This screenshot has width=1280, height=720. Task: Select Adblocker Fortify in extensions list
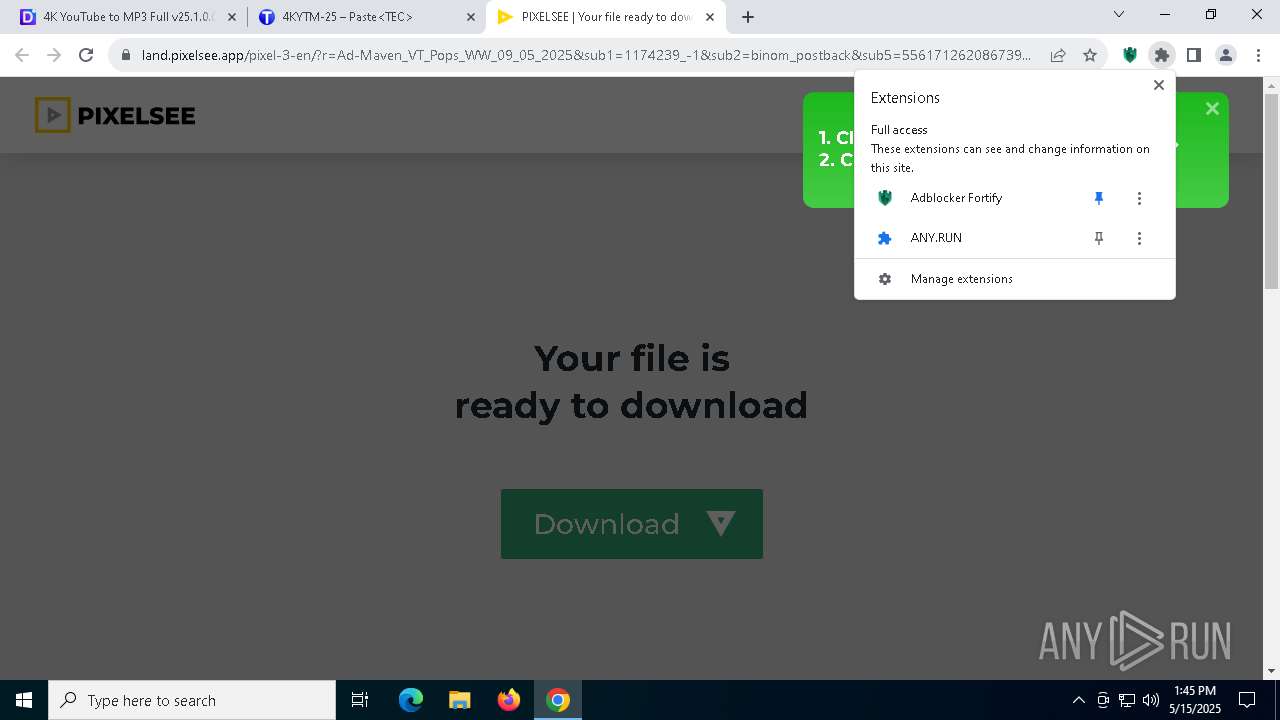[x=956, y=198]
